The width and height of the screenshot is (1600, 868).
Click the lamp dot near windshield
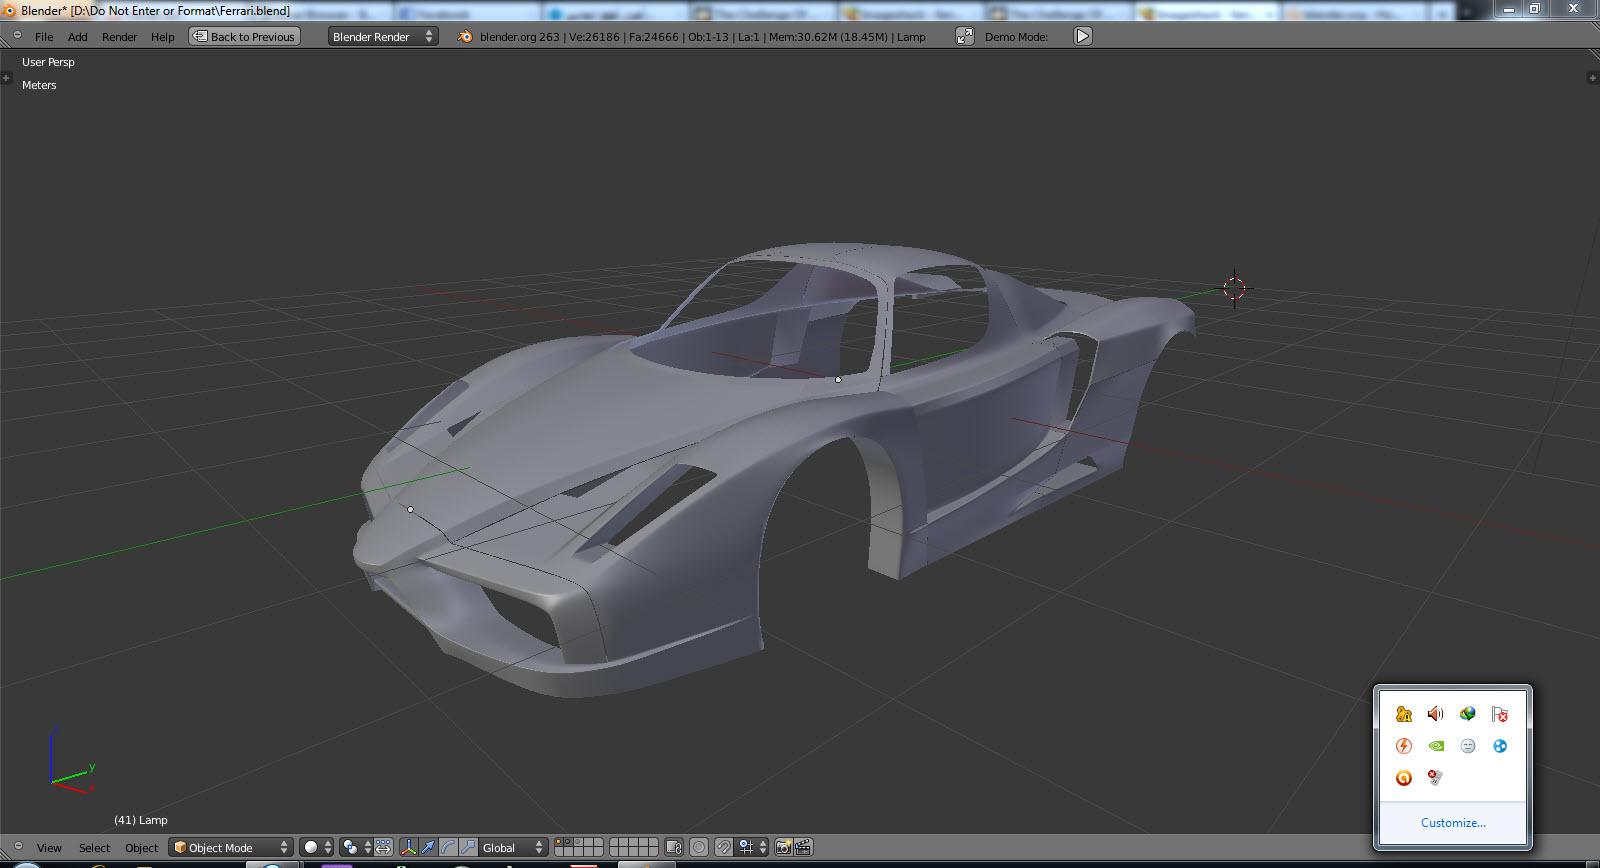[838, 379]
